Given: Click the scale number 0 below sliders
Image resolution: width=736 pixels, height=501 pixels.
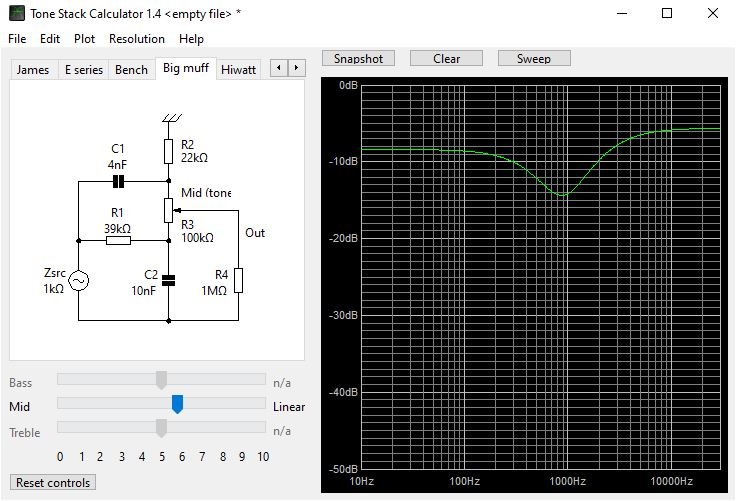Looking at the screenshot, I should coord(60,456).
